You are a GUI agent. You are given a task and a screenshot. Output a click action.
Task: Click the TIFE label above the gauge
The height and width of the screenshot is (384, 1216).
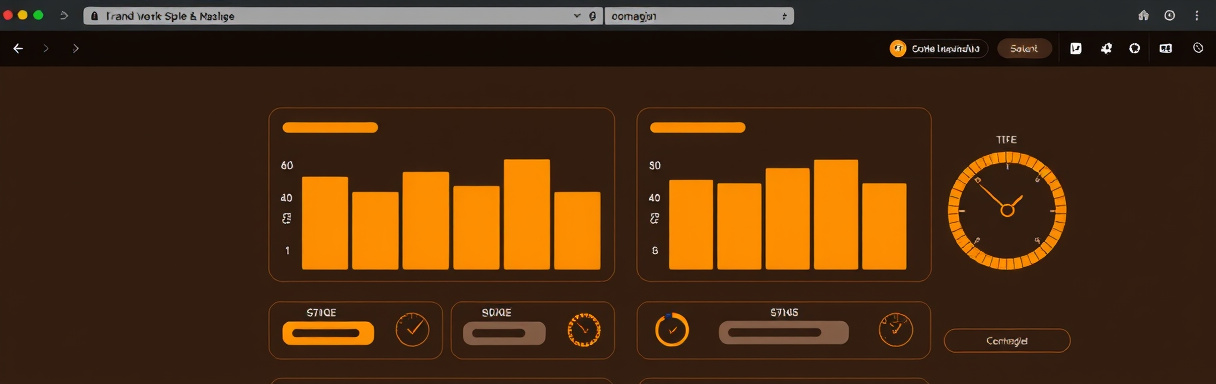pyautogui.click(x=1007, y=140)
